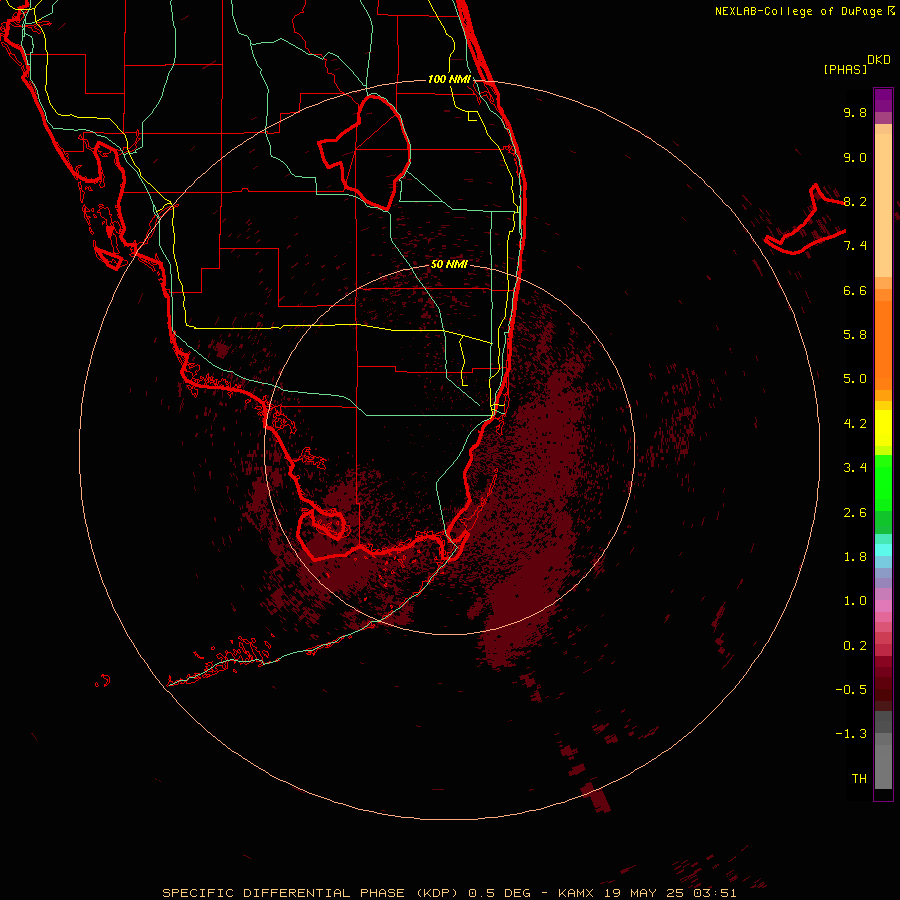Image resolution: width=900 pixels, height=900 pixels.
Task: Click the yellow band of the color bar
Action: coord(883,428)
